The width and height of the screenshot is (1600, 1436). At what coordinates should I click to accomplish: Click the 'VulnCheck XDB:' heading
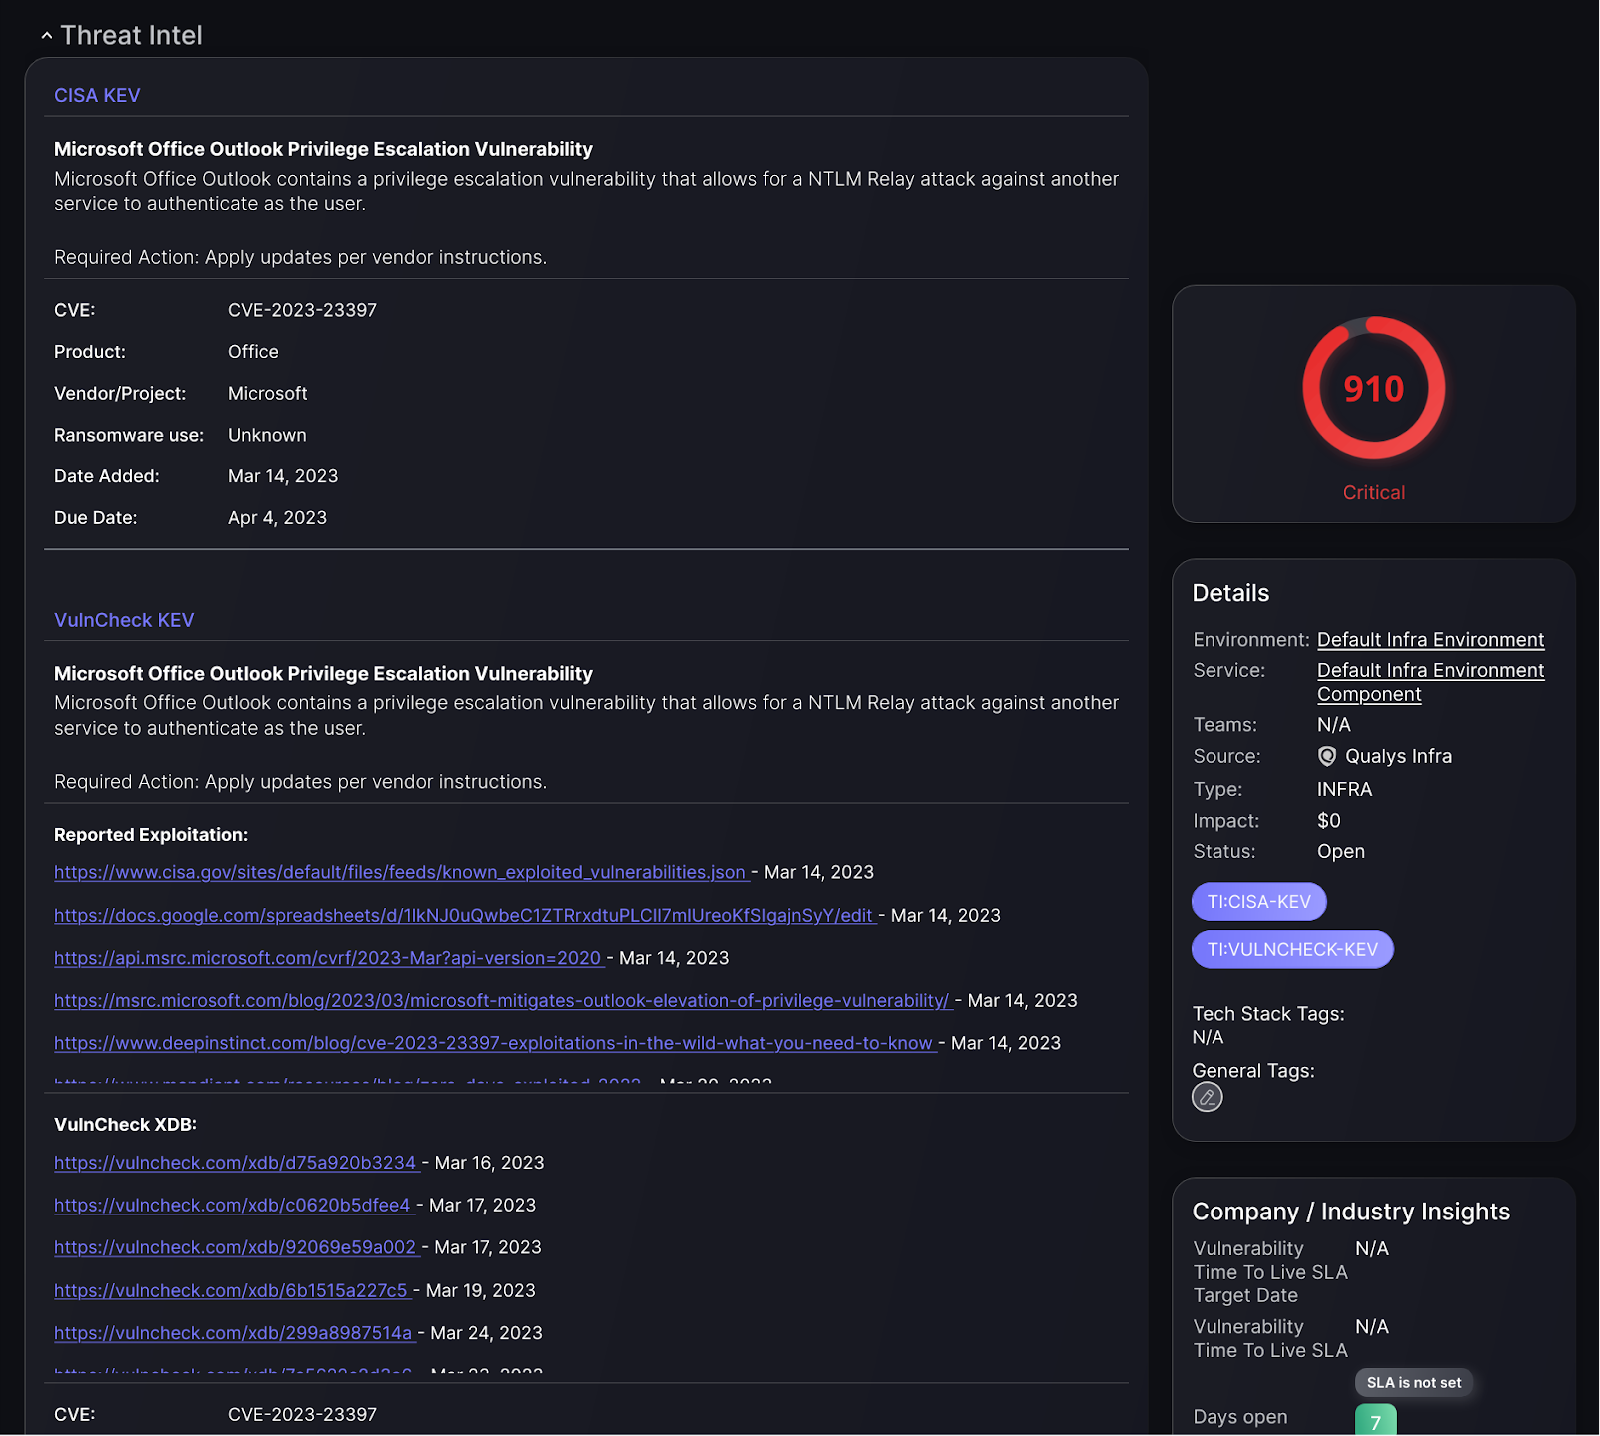[x=125, y=1125]
